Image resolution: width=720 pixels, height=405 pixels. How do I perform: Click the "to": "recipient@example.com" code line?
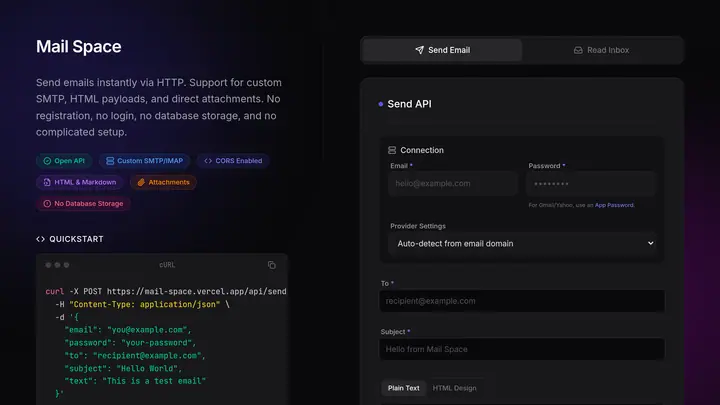pos(135,355)
